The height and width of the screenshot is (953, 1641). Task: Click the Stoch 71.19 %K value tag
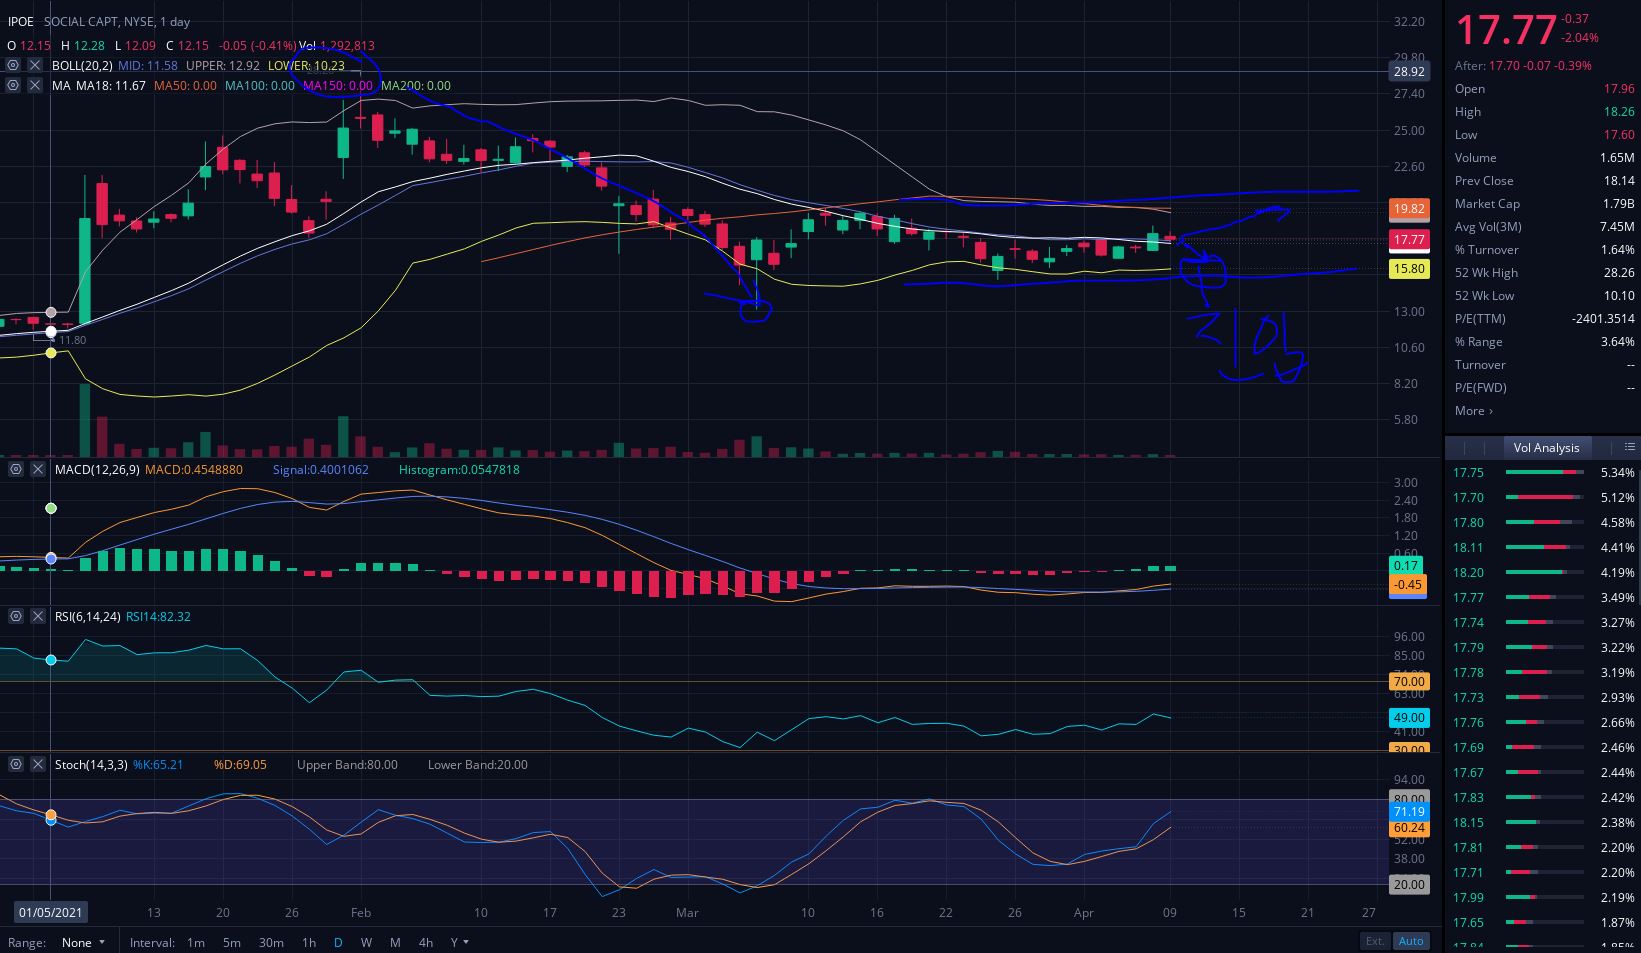point(1408,812)
